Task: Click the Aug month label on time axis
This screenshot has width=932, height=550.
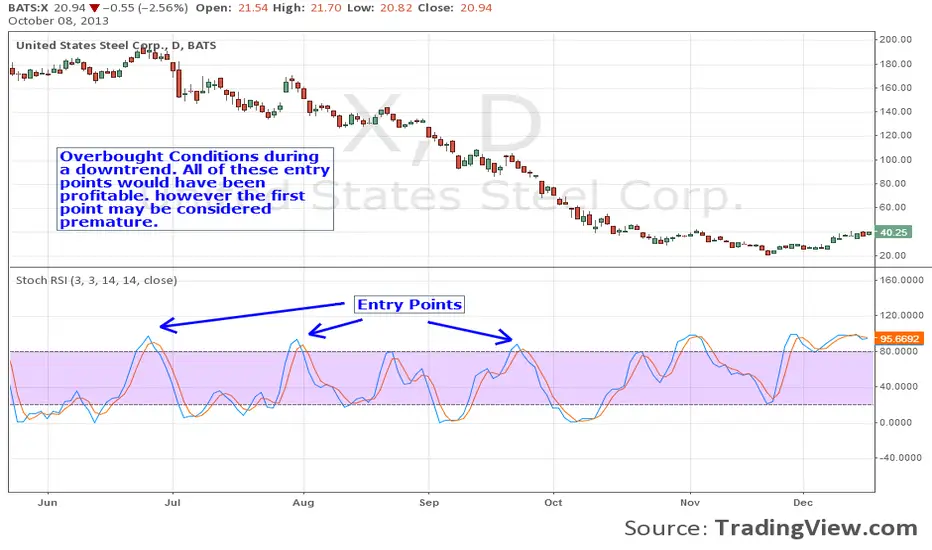Action: [x=303, y=502]
